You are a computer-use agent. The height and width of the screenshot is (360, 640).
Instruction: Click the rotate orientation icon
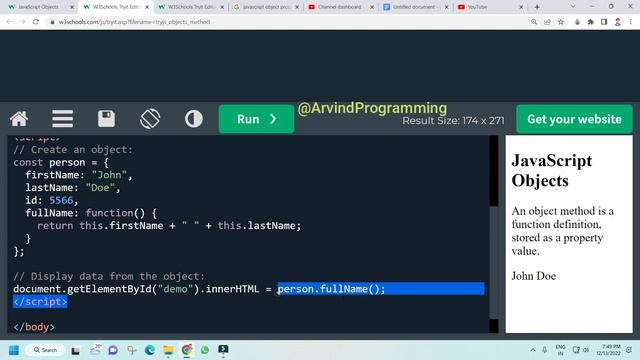tap(150, 119)
